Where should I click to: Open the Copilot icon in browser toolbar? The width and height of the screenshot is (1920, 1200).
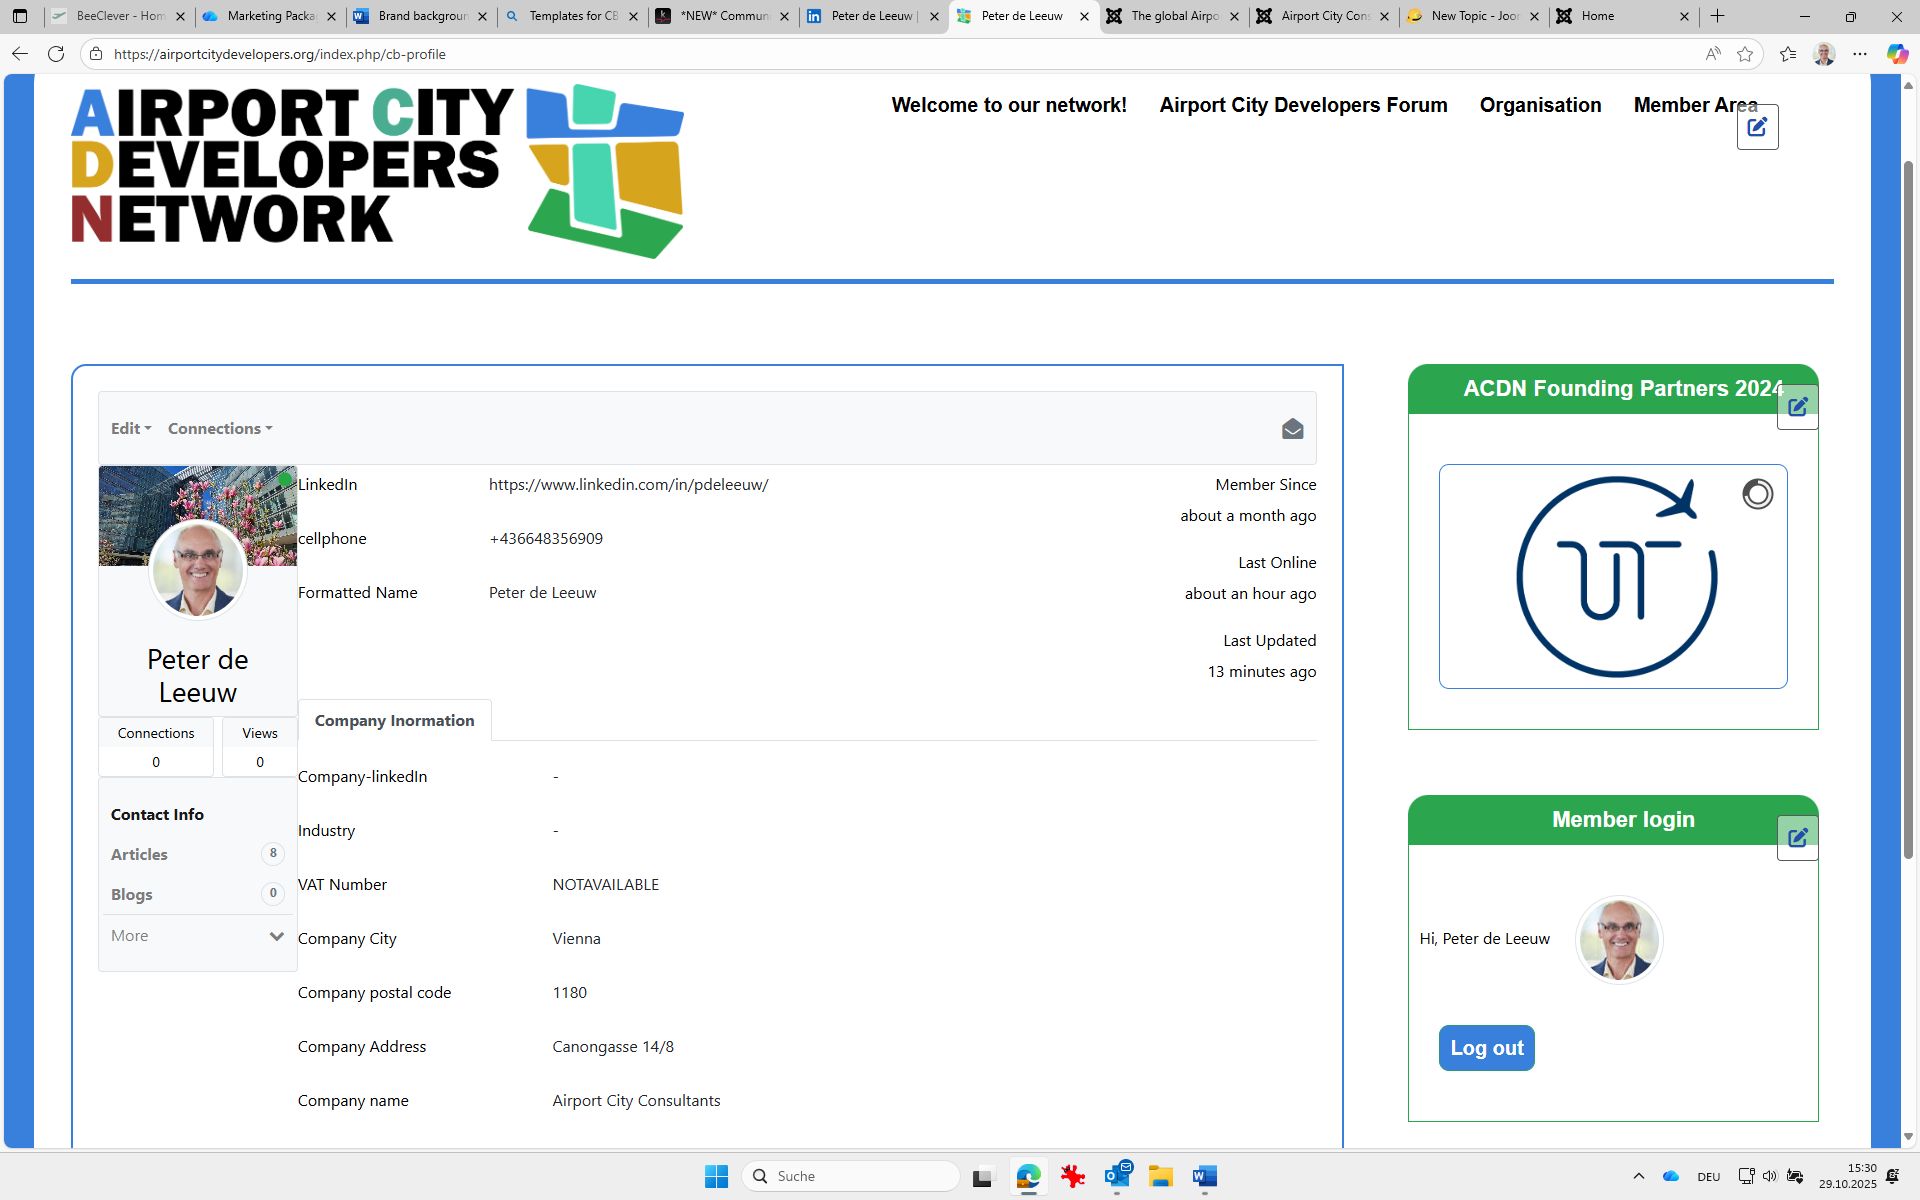point(1896,54)
